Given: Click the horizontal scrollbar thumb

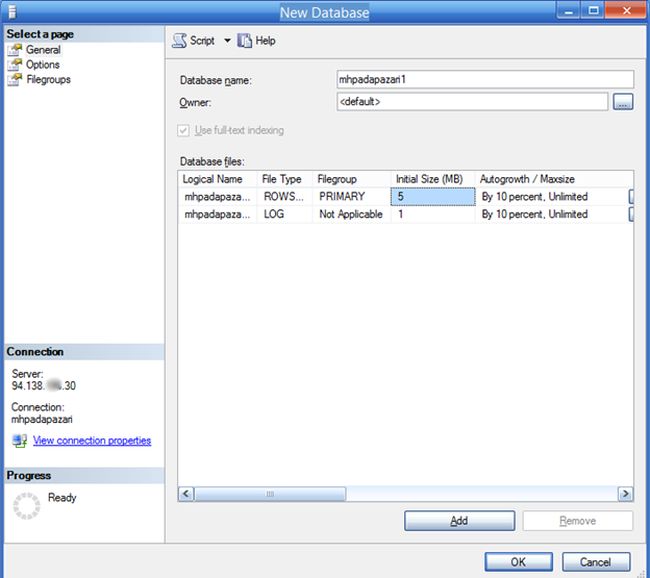Looking at the screenshot, I should click(x=270, y=493).
